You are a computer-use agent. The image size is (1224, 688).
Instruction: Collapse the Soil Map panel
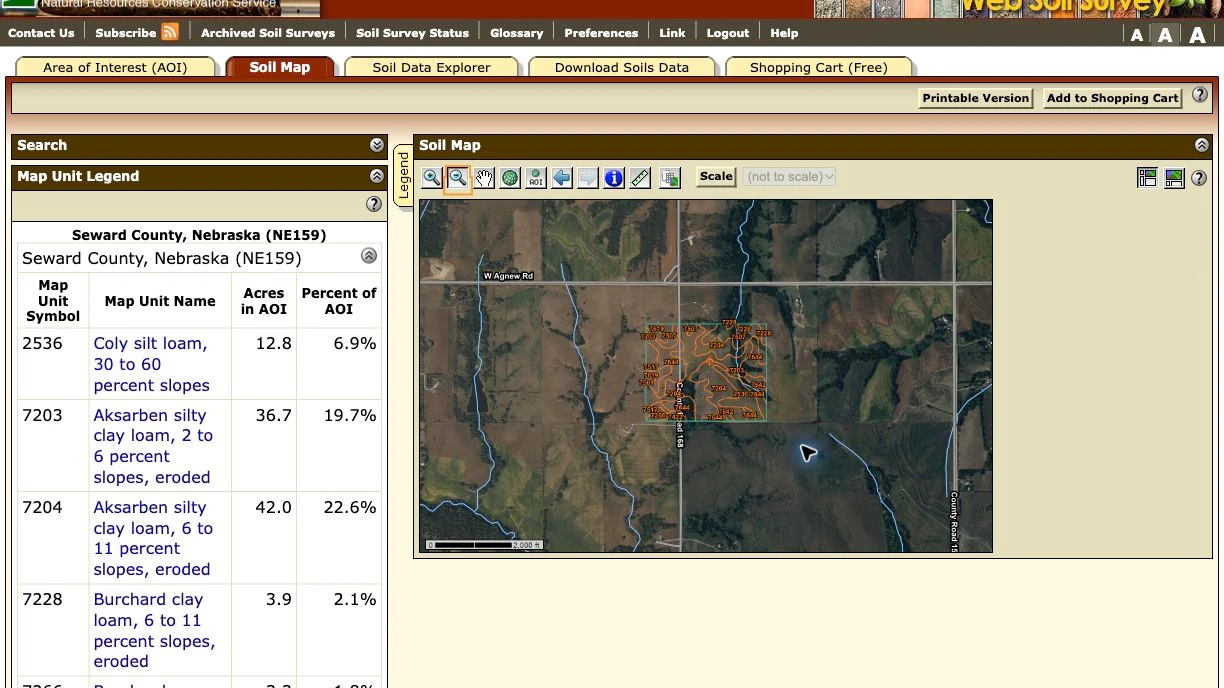click(x=1202, y=145)
